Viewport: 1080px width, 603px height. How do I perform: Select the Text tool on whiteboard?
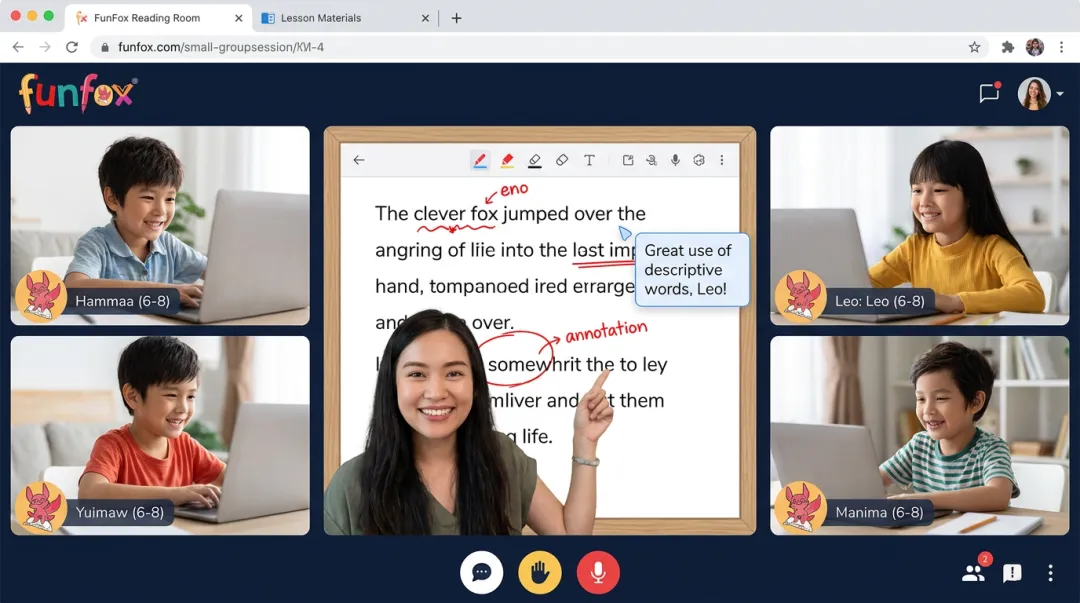[590, 160]
